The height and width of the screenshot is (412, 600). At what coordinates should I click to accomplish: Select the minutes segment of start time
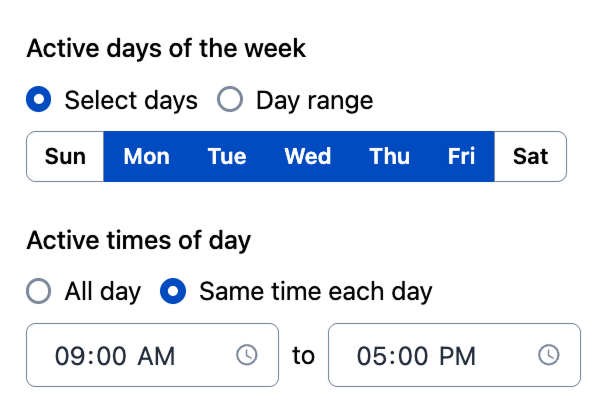(112, 356)
